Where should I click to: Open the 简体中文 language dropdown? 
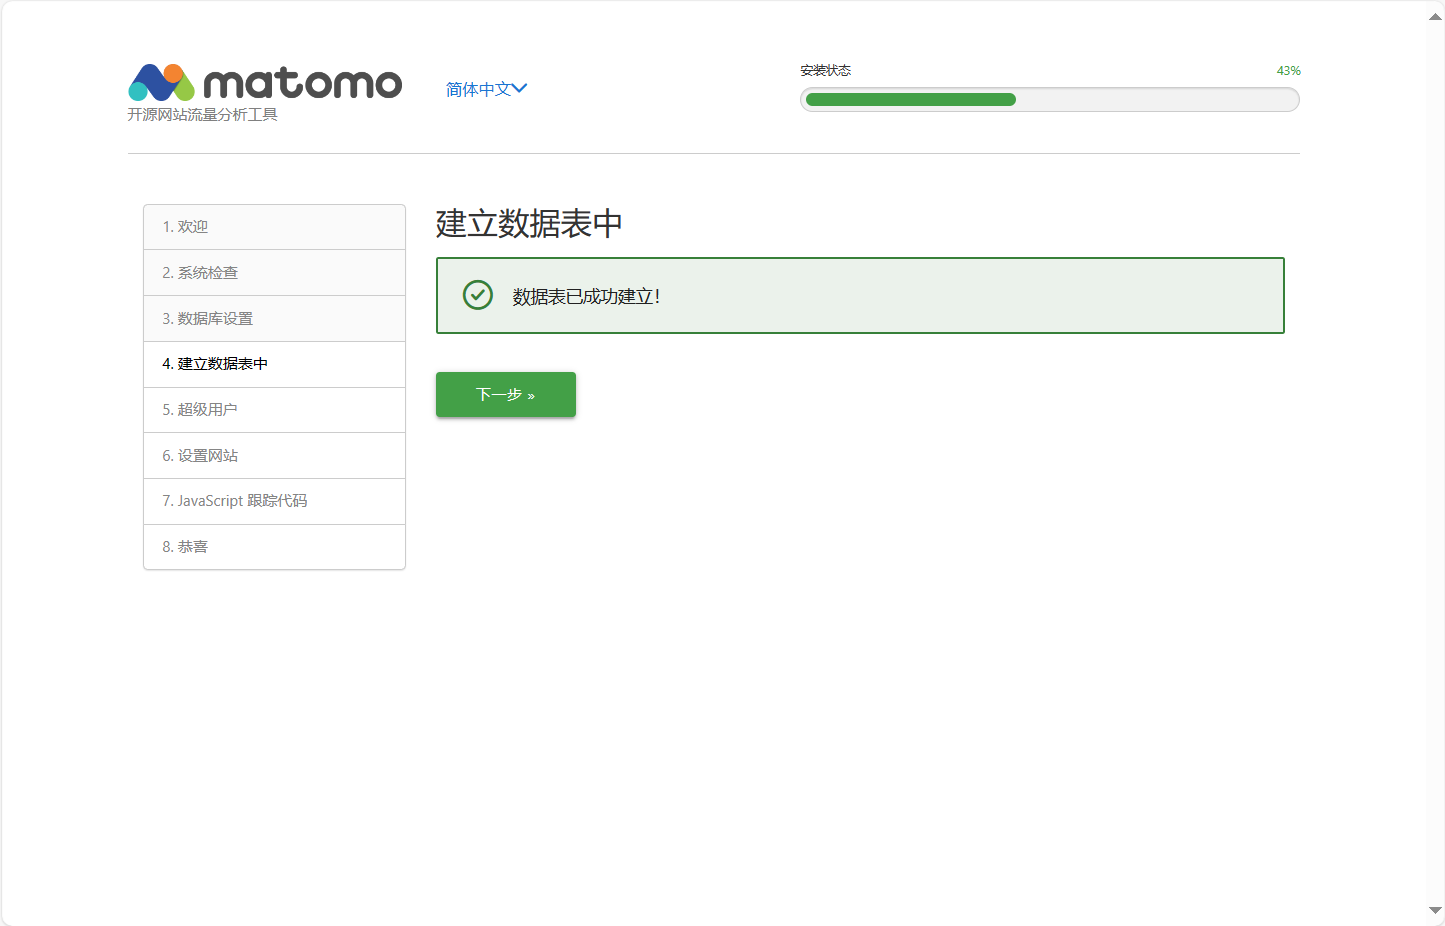[486, 89]
